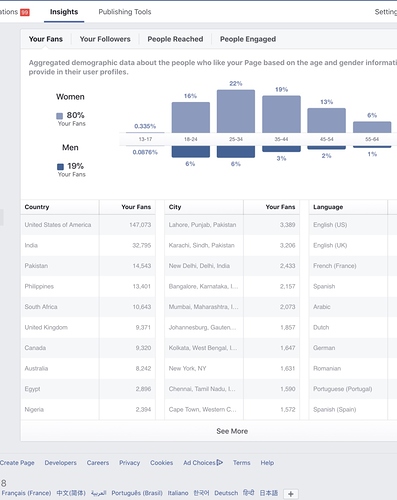Image resolution: width=397 pixels, height=500 pixels.
Task: Switch language to Português (Brasil)
Action: pos(137,493)
